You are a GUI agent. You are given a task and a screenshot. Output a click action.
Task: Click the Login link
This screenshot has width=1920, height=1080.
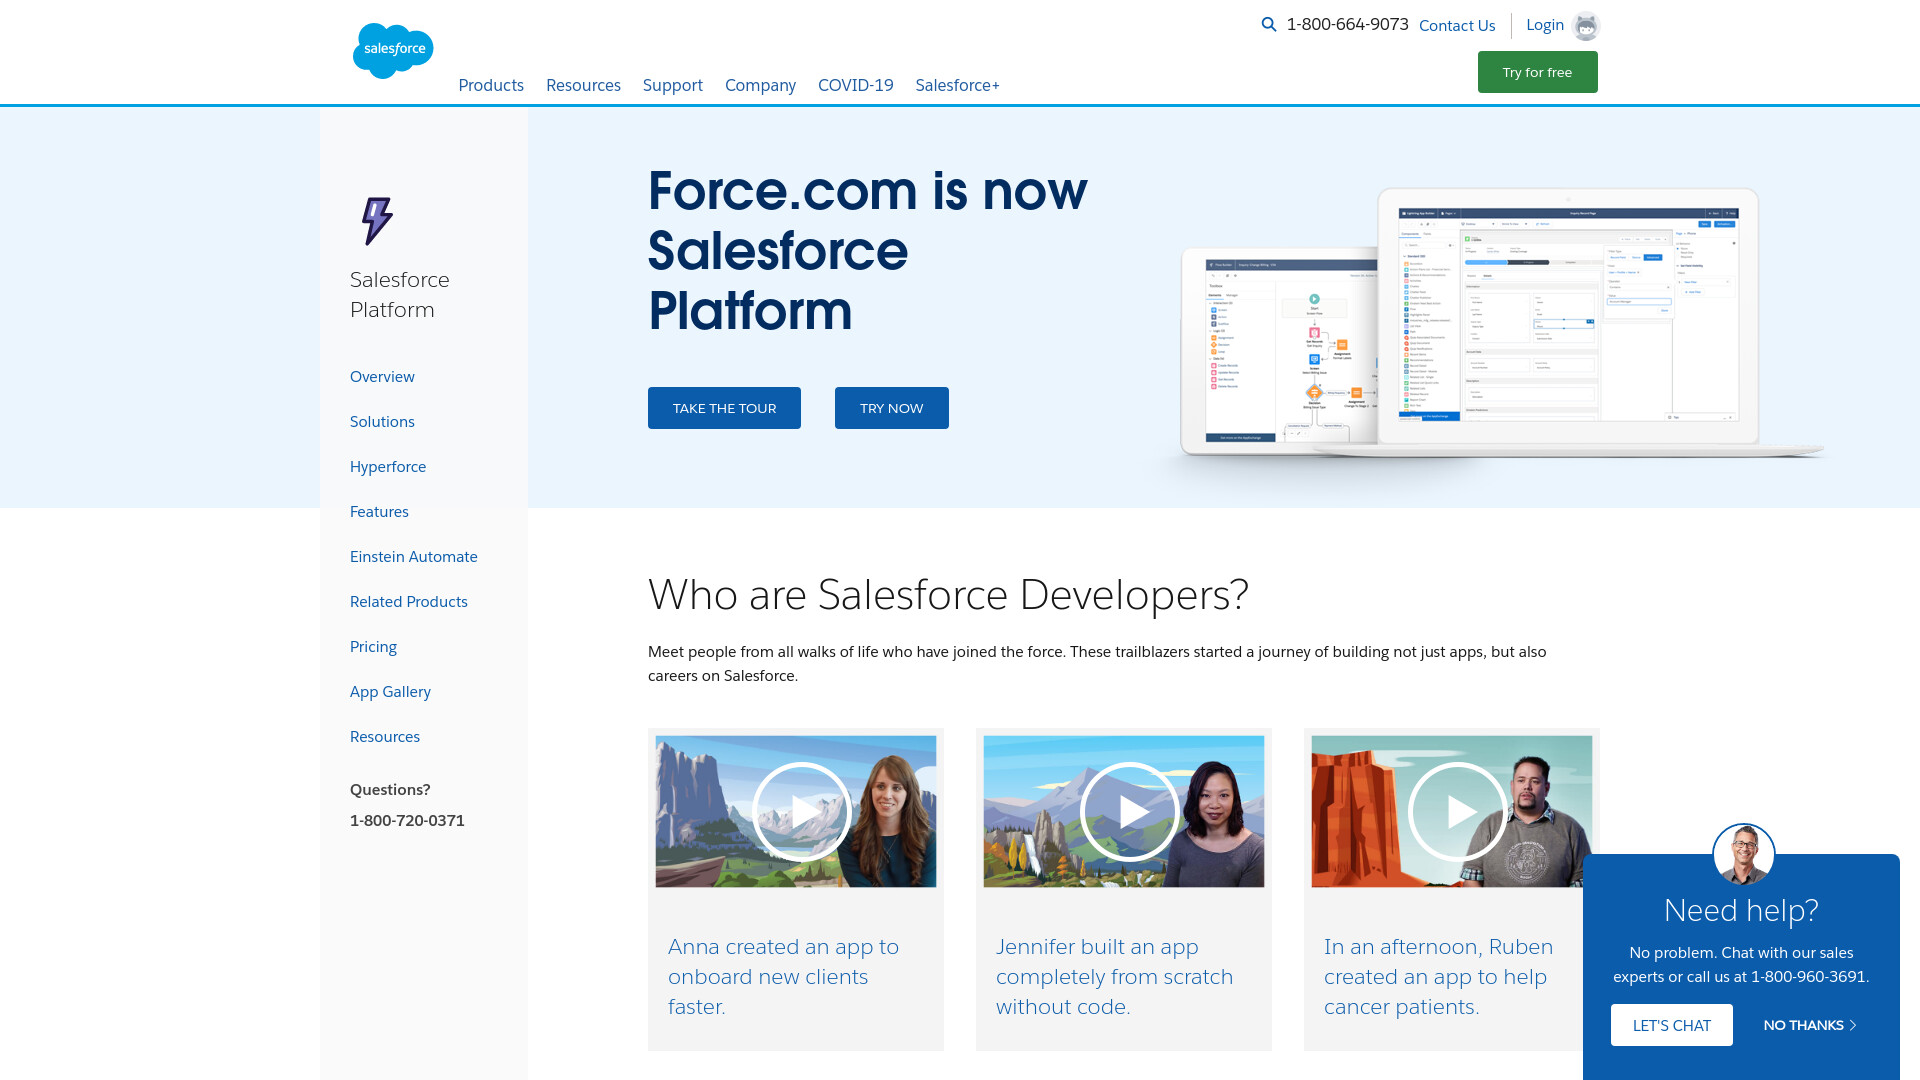pos(1545,25)
